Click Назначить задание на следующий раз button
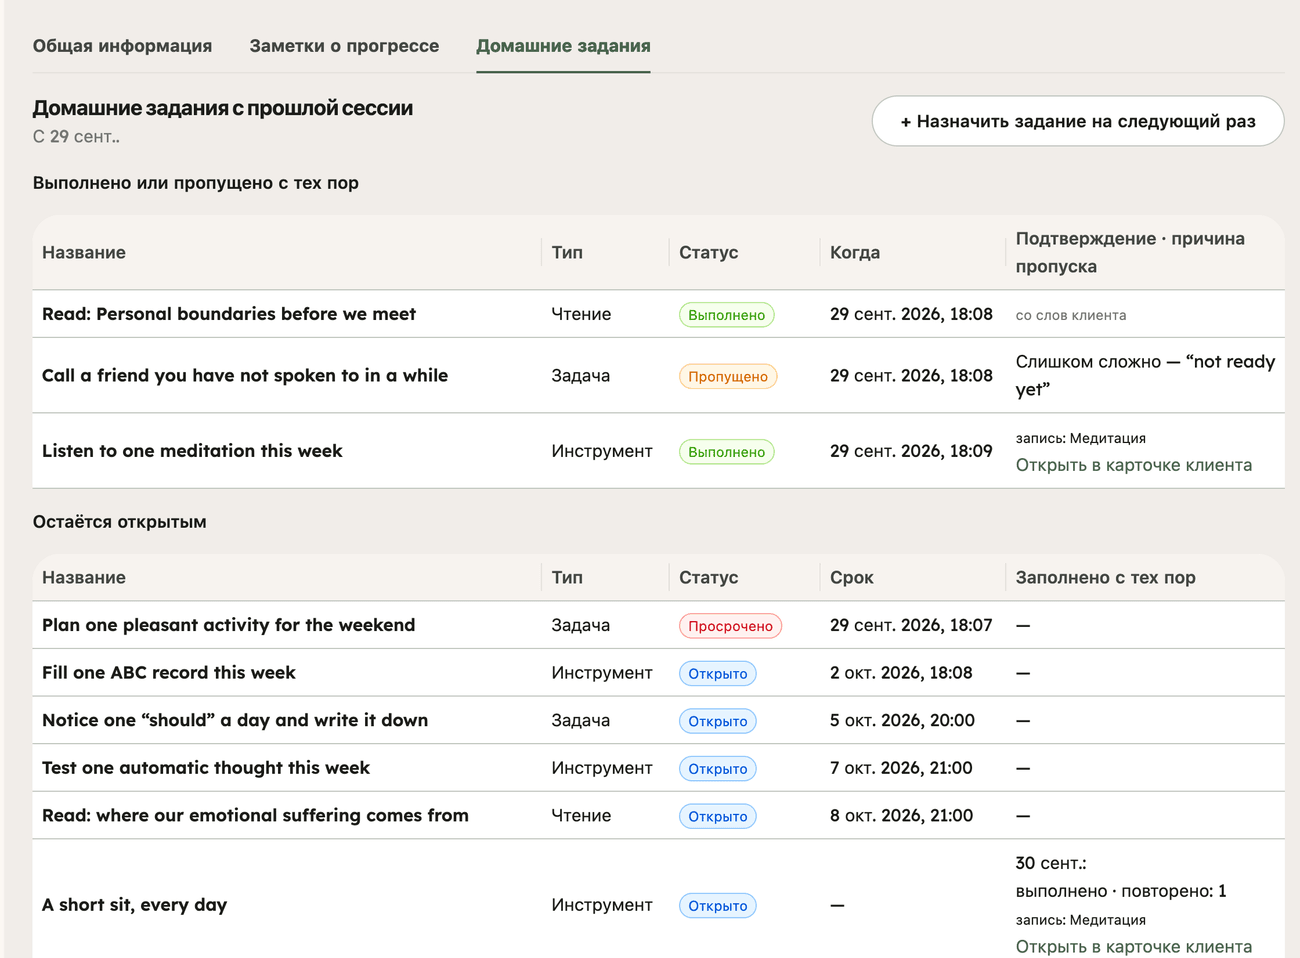Image resolution: width=1300 pixels, height=958 pixels. tap(1078, 121)
